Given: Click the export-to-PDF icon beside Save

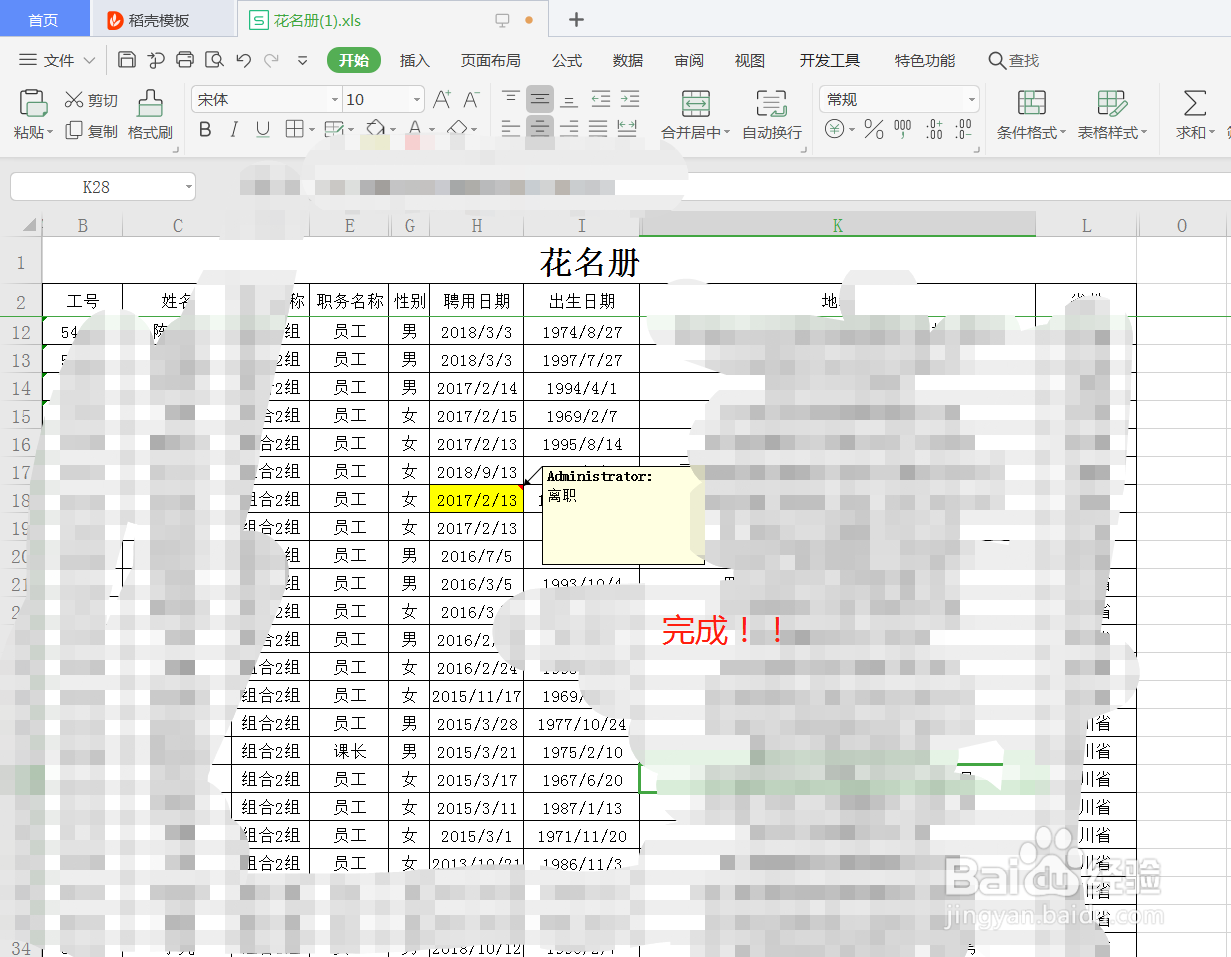Looking at the screenshot, I should [156, 60].
